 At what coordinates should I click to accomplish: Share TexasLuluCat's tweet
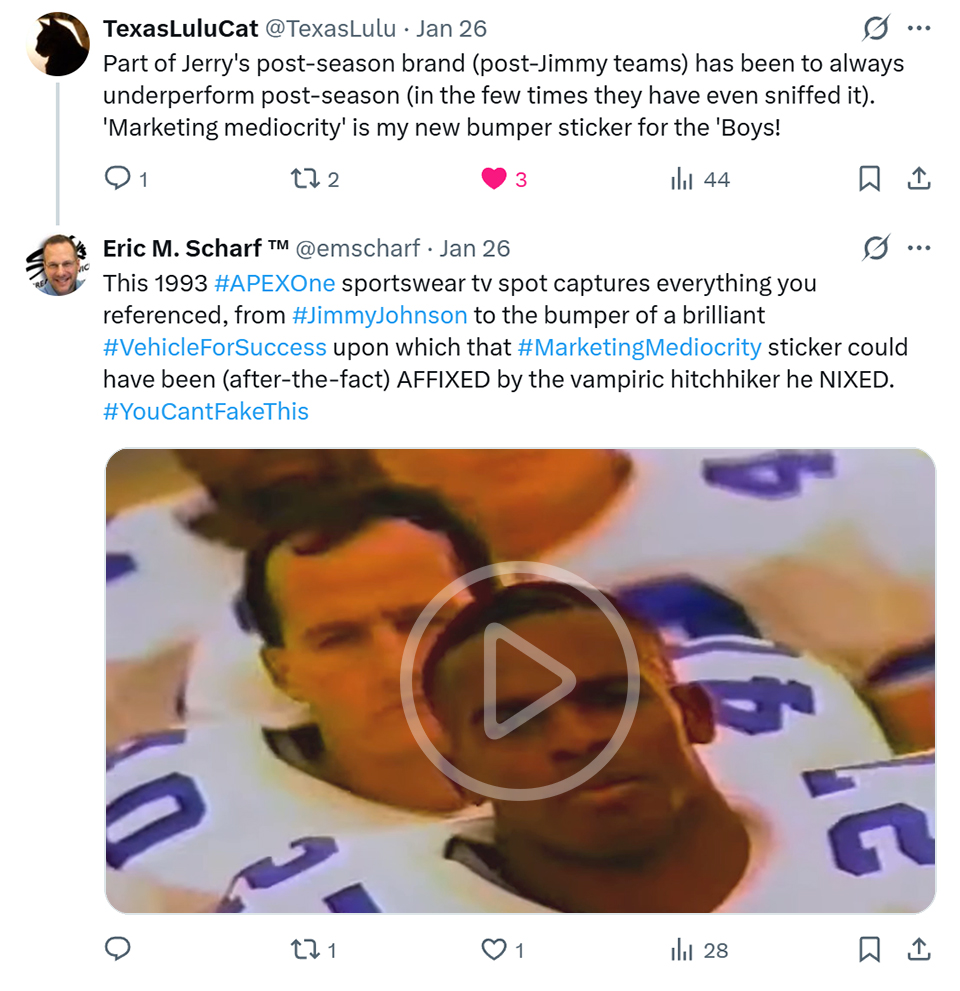919,179
